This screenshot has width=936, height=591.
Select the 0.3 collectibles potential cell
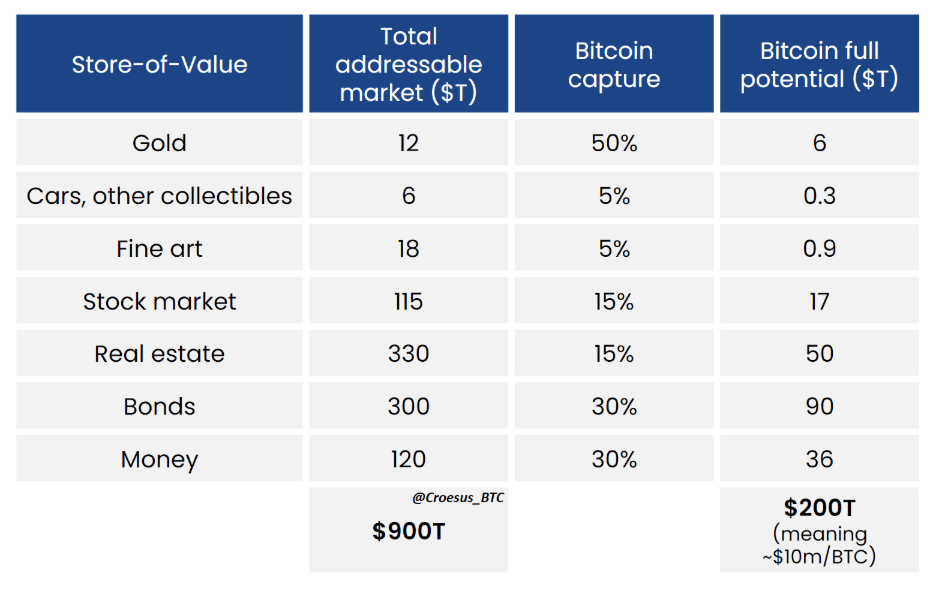coord(819,195)
